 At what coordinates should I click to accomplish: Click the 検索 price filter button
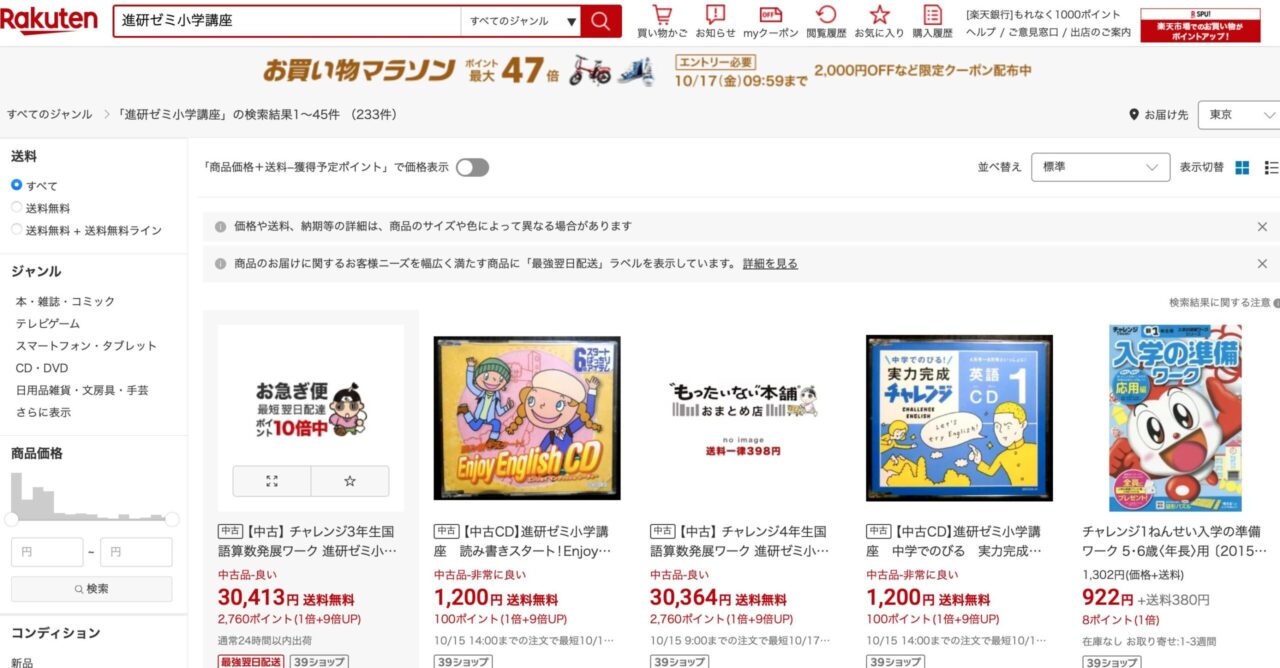pos(92,589)
